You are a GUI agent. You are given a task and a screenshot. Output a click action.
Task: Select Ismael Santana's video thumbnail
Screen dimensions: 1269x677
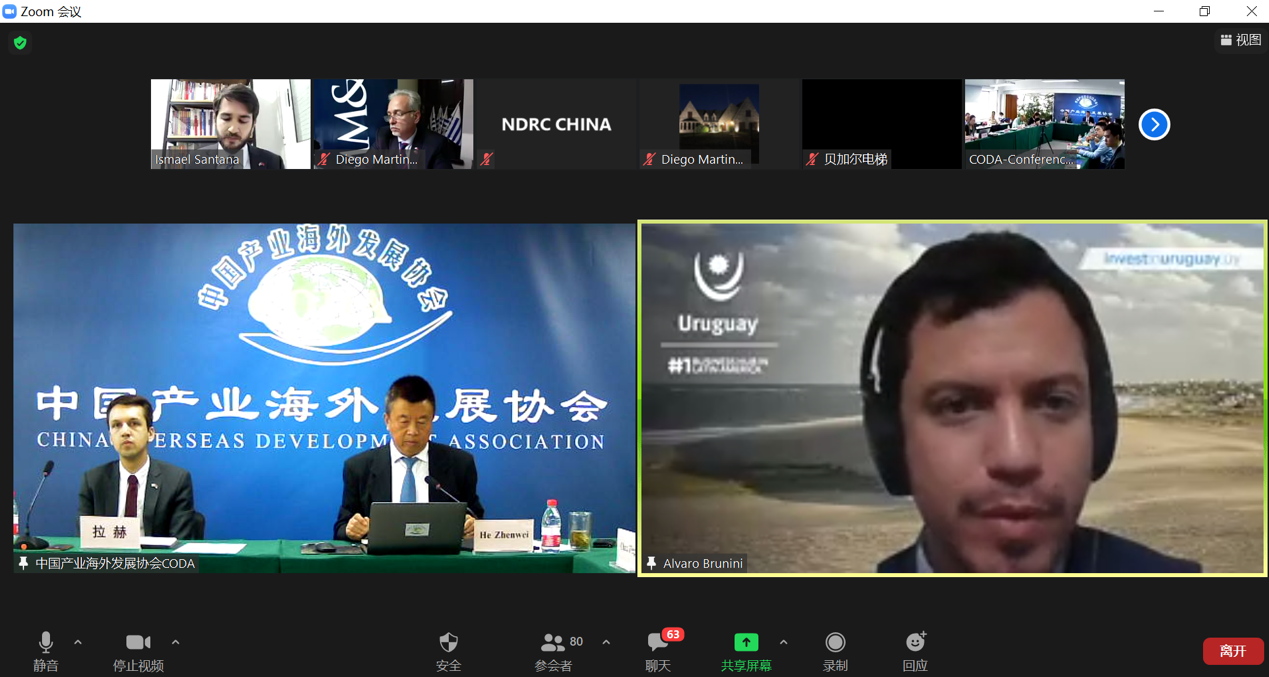pos(231,124)
